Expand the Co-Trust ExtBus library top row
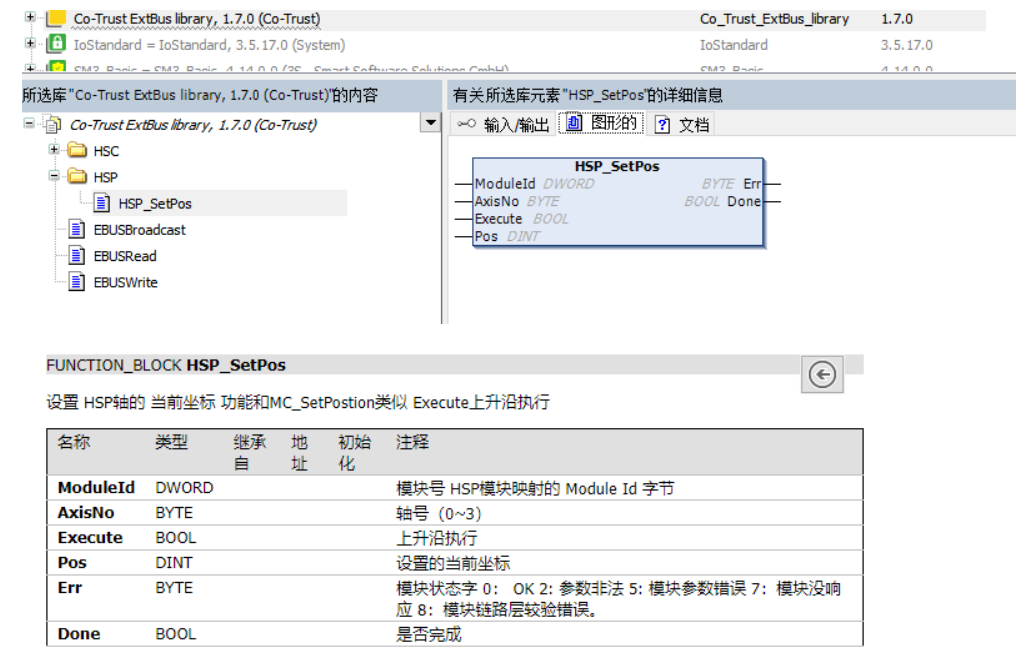Viewport: 1025px width, 657px height. [30, 17]
